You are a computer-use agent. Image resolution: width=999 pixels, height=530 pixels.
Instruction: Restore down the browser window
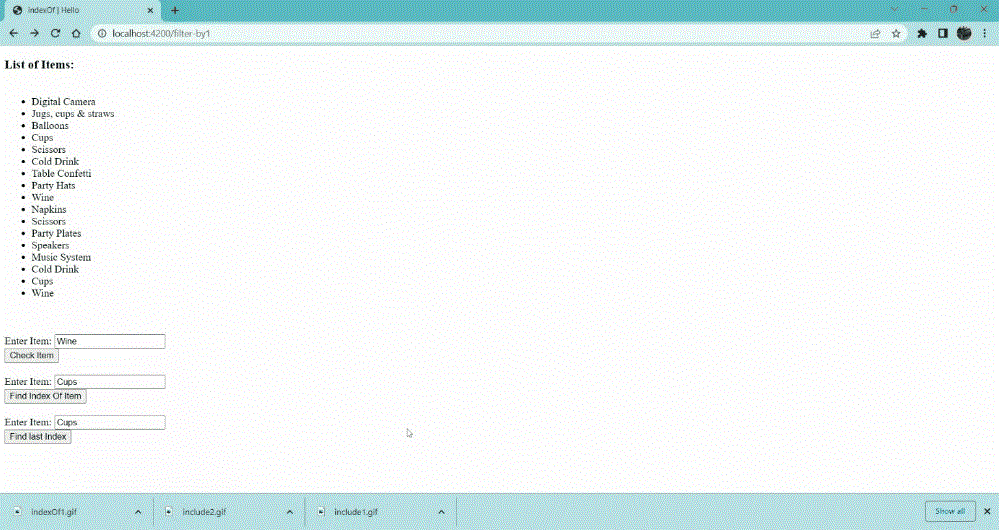click(954, 10)
